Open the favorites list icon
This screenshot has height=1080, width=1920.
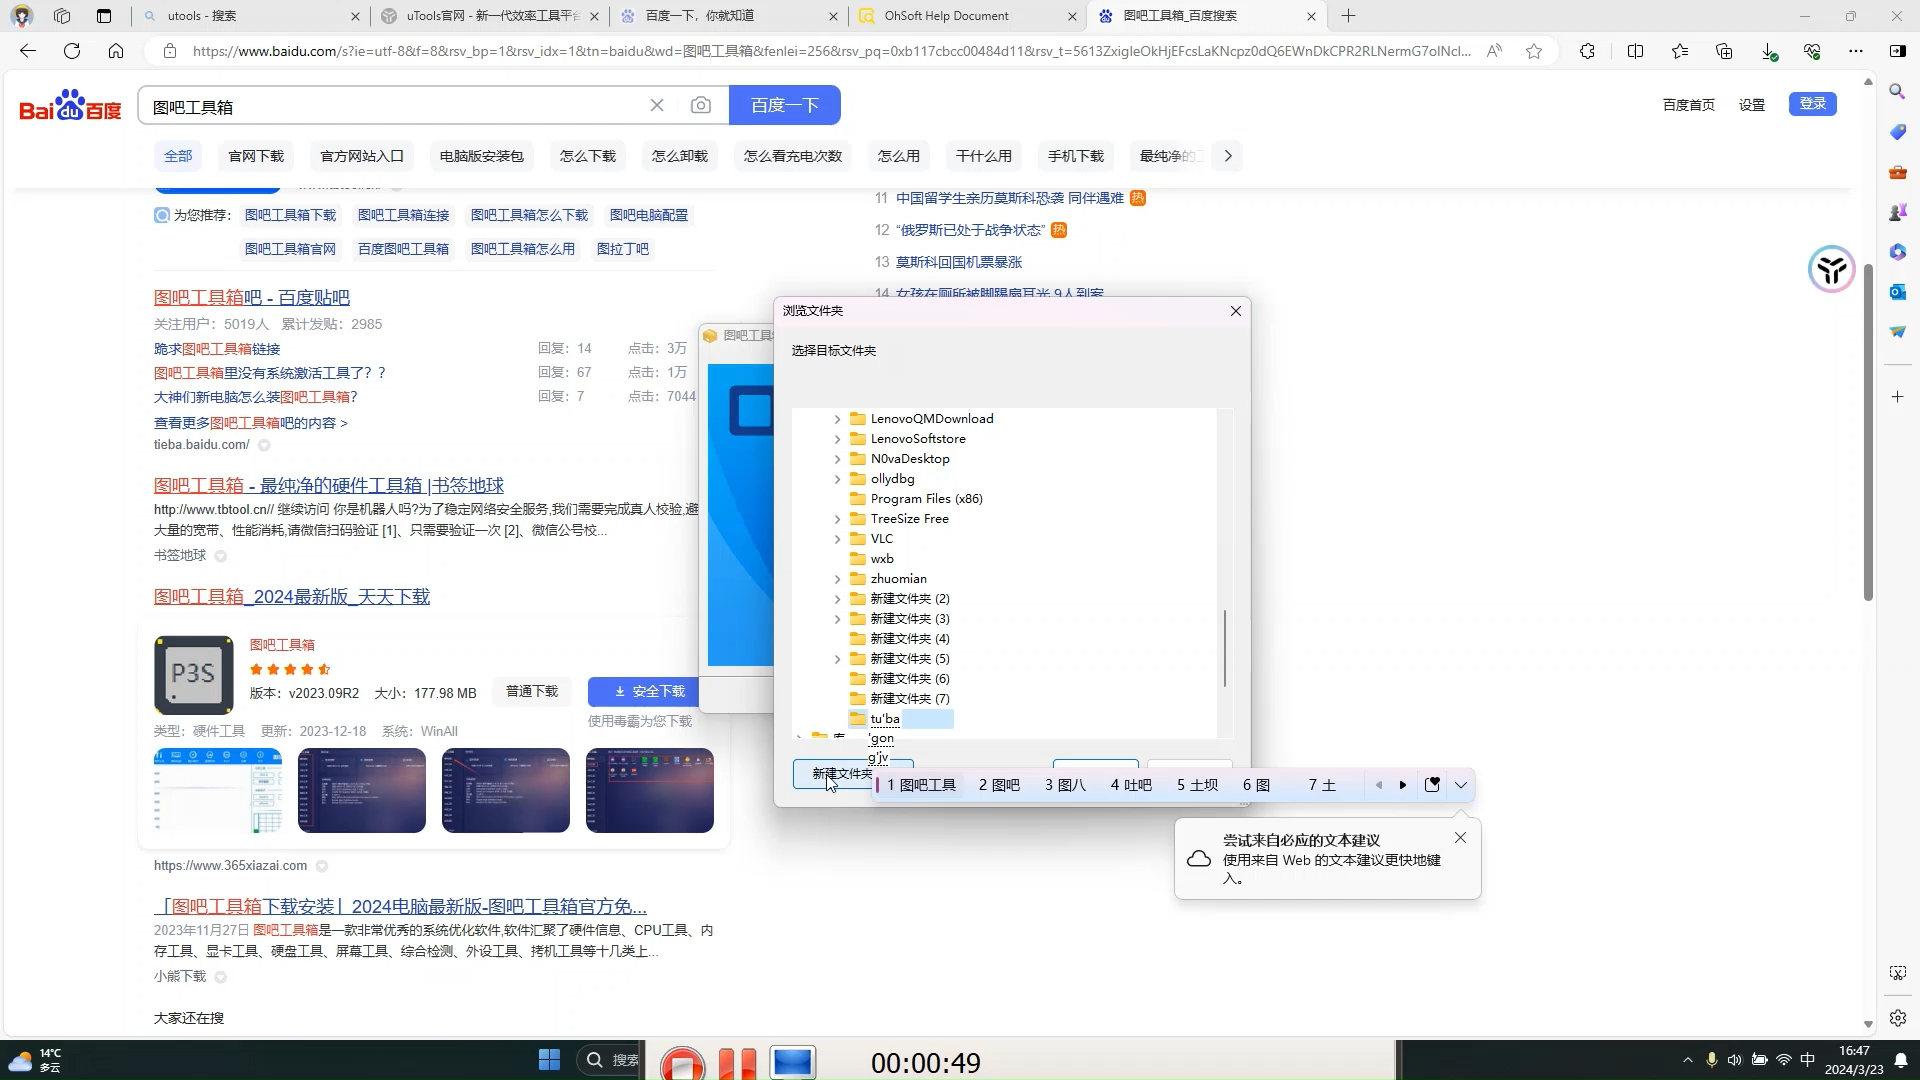(1680, 51)
